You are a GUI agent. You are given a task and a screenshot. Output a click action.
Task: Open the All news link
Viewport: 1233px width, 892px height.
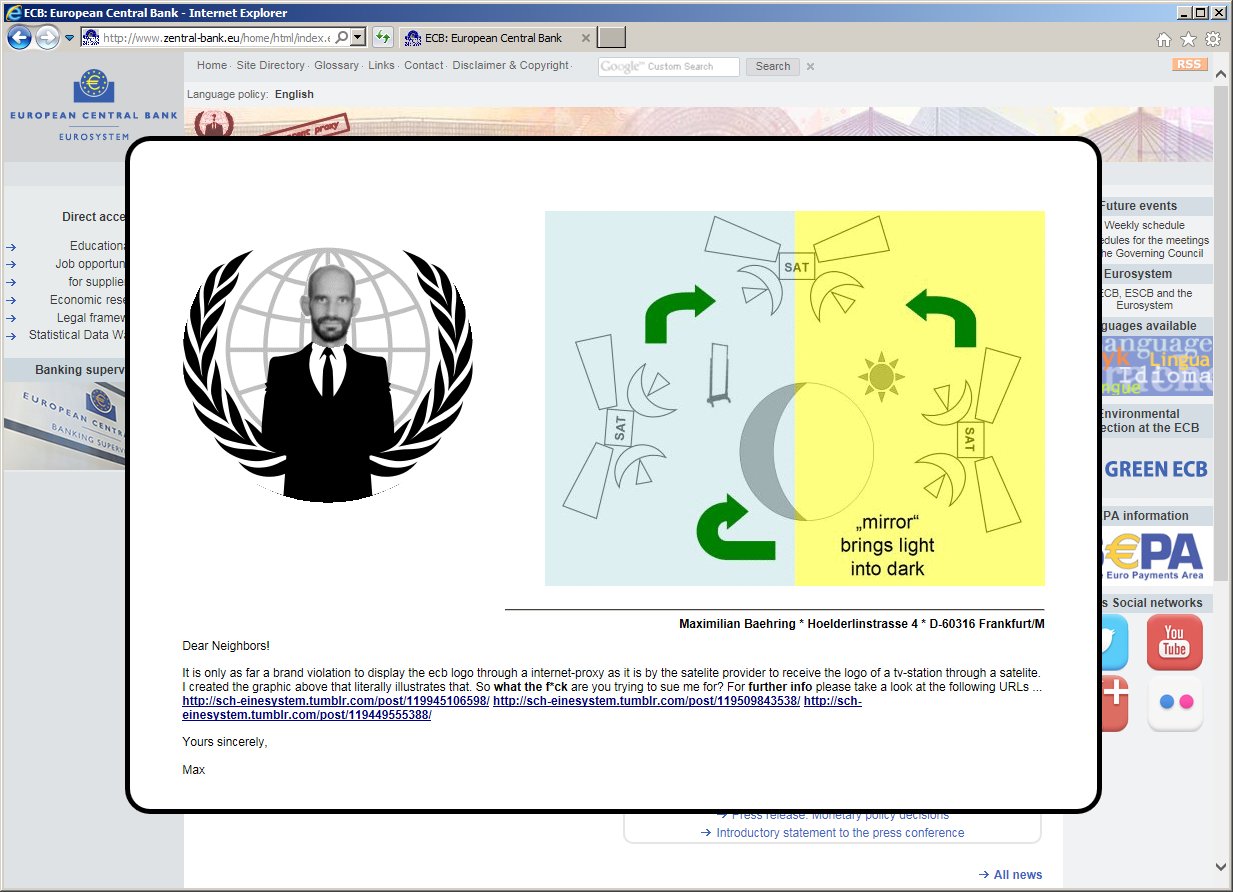click(x=1018, y=875)
